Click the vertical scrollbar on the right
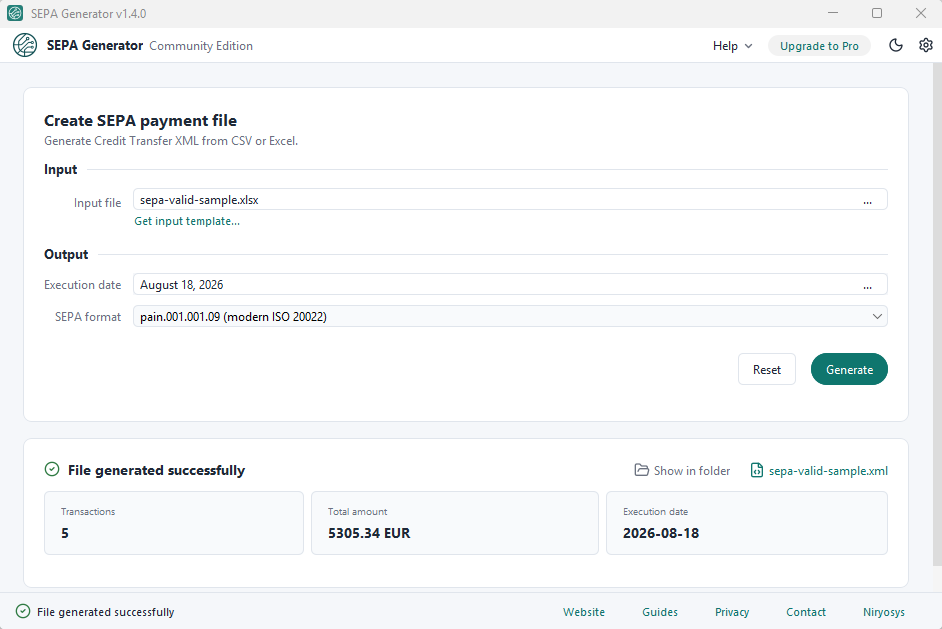 (x=937, y=314)
